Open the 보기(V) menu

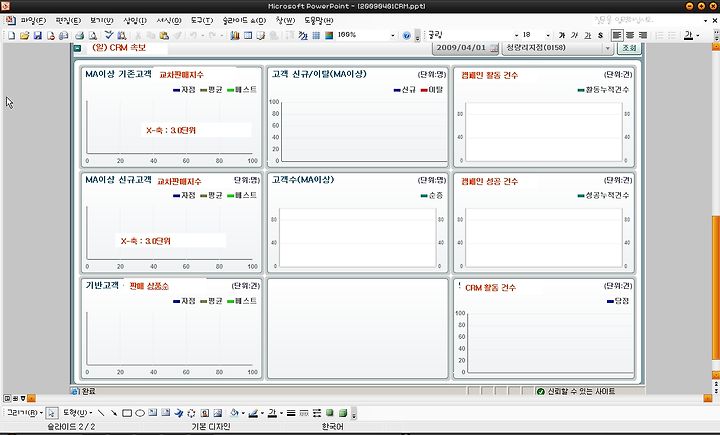pyautogui.click(x=101, y=21)
